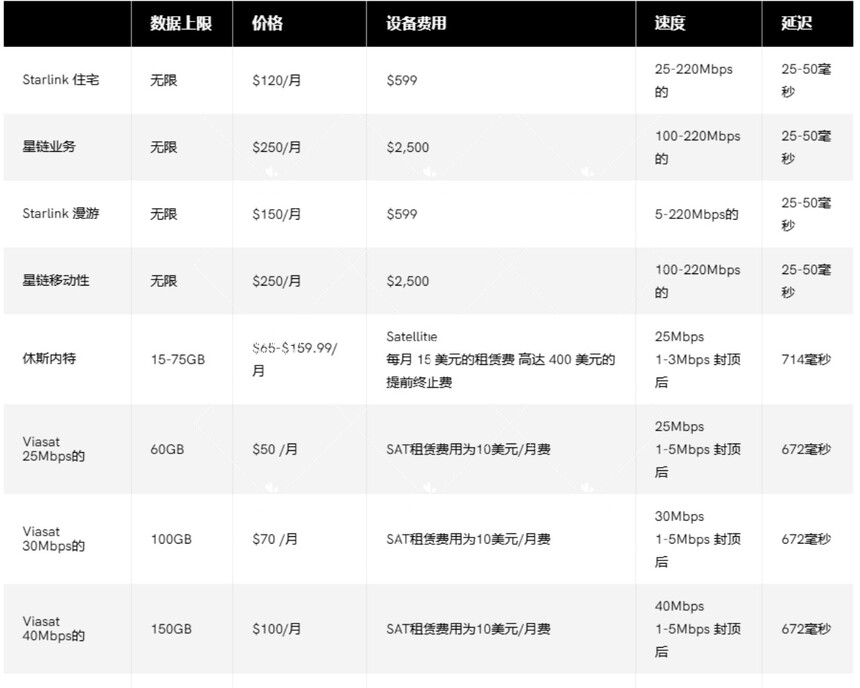Click the "25-220Mbps的" speed cell
Image resolution: width=860 pixels, height=688 pixels.
point(693,81)
